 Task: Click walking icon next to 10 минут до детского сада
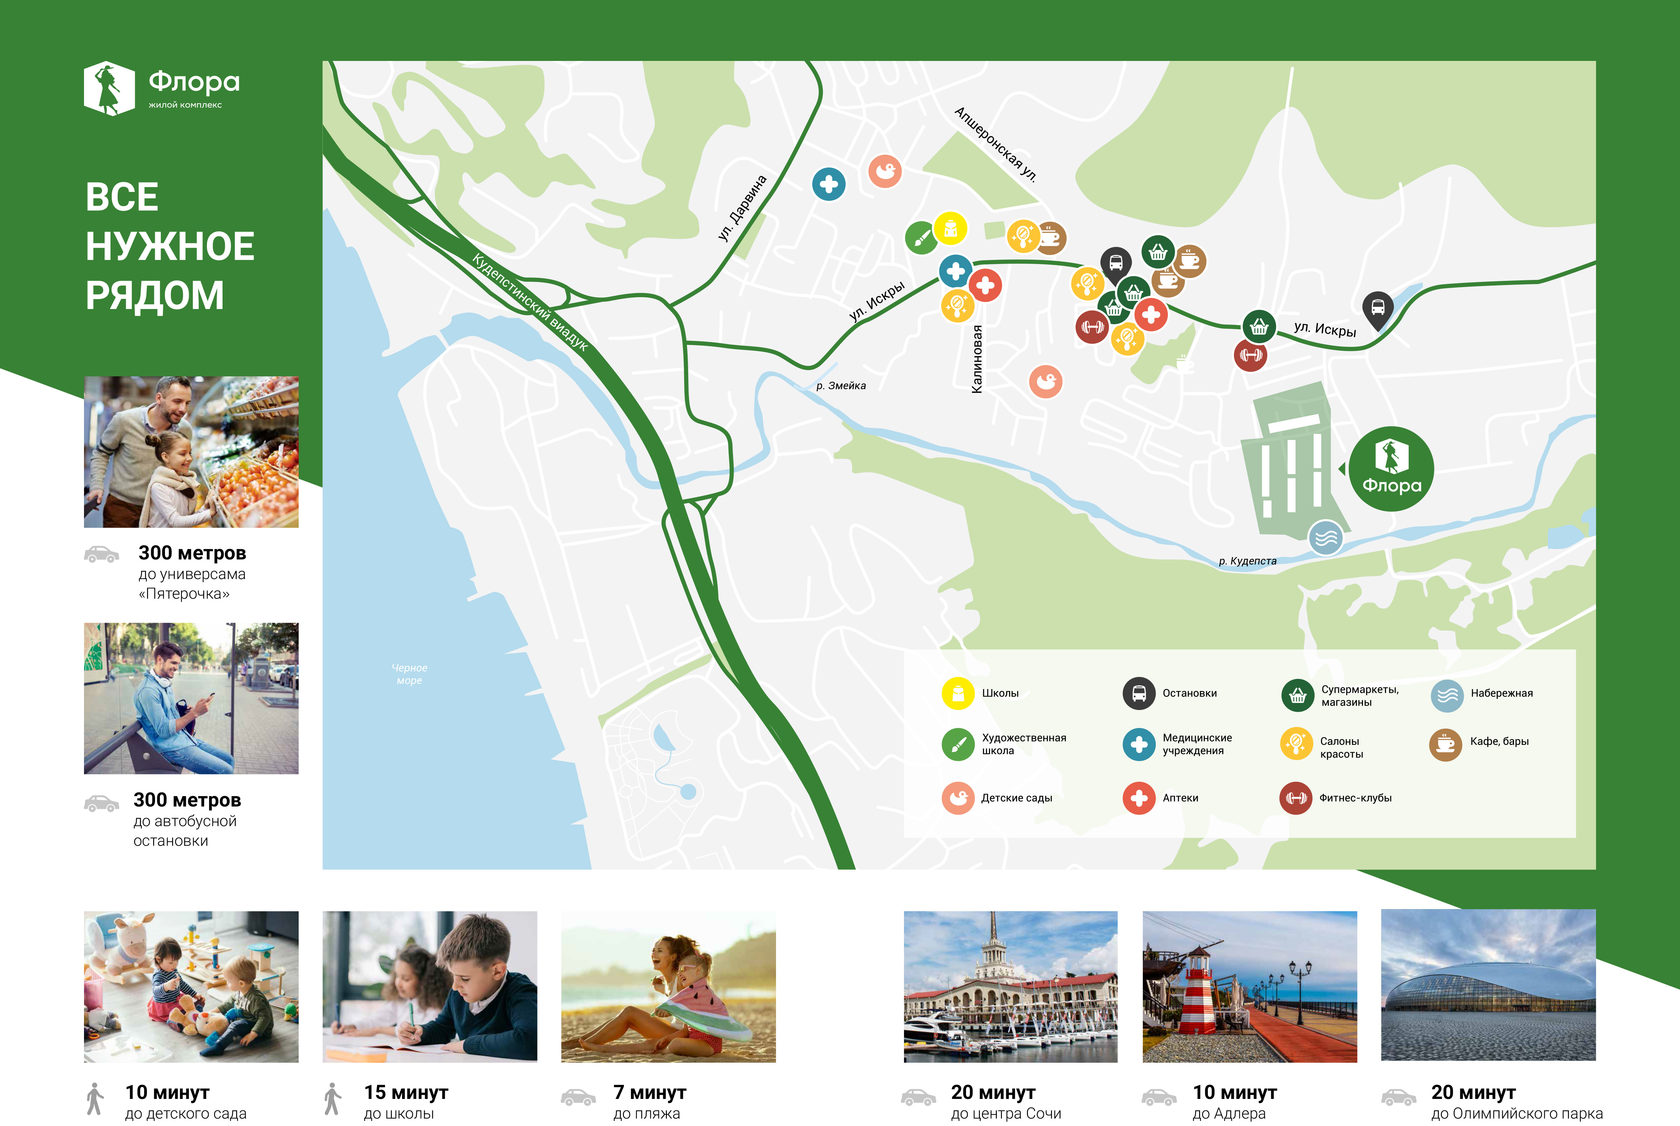(95, 1099)
